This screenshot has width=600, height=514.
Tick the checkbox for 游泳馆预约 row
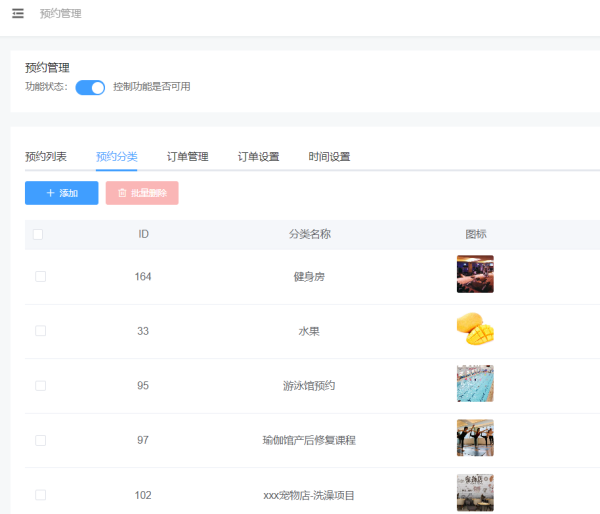point(40,385)
